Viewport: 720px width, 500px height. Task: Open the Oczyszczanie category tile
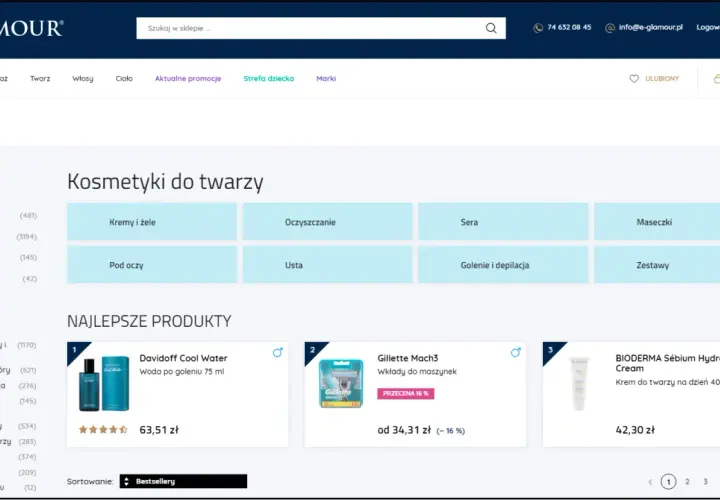coord(328,222)
